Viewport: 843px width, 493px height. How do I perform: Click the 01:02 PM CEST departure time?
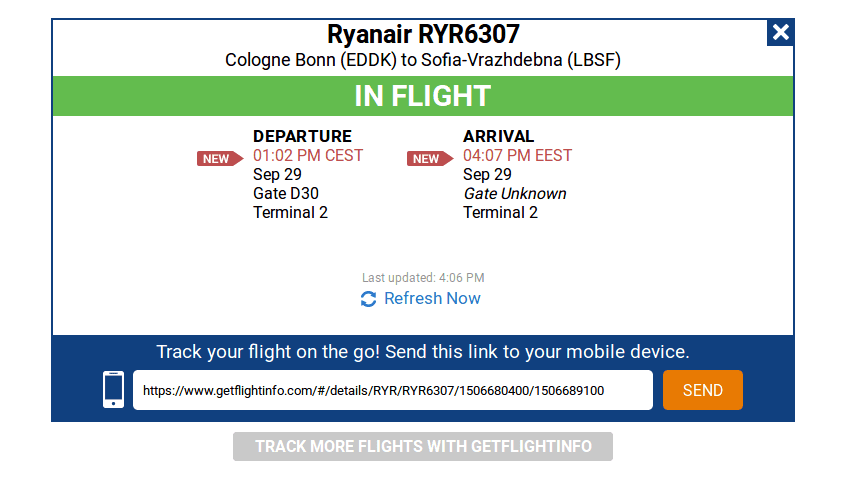(308, 156)
